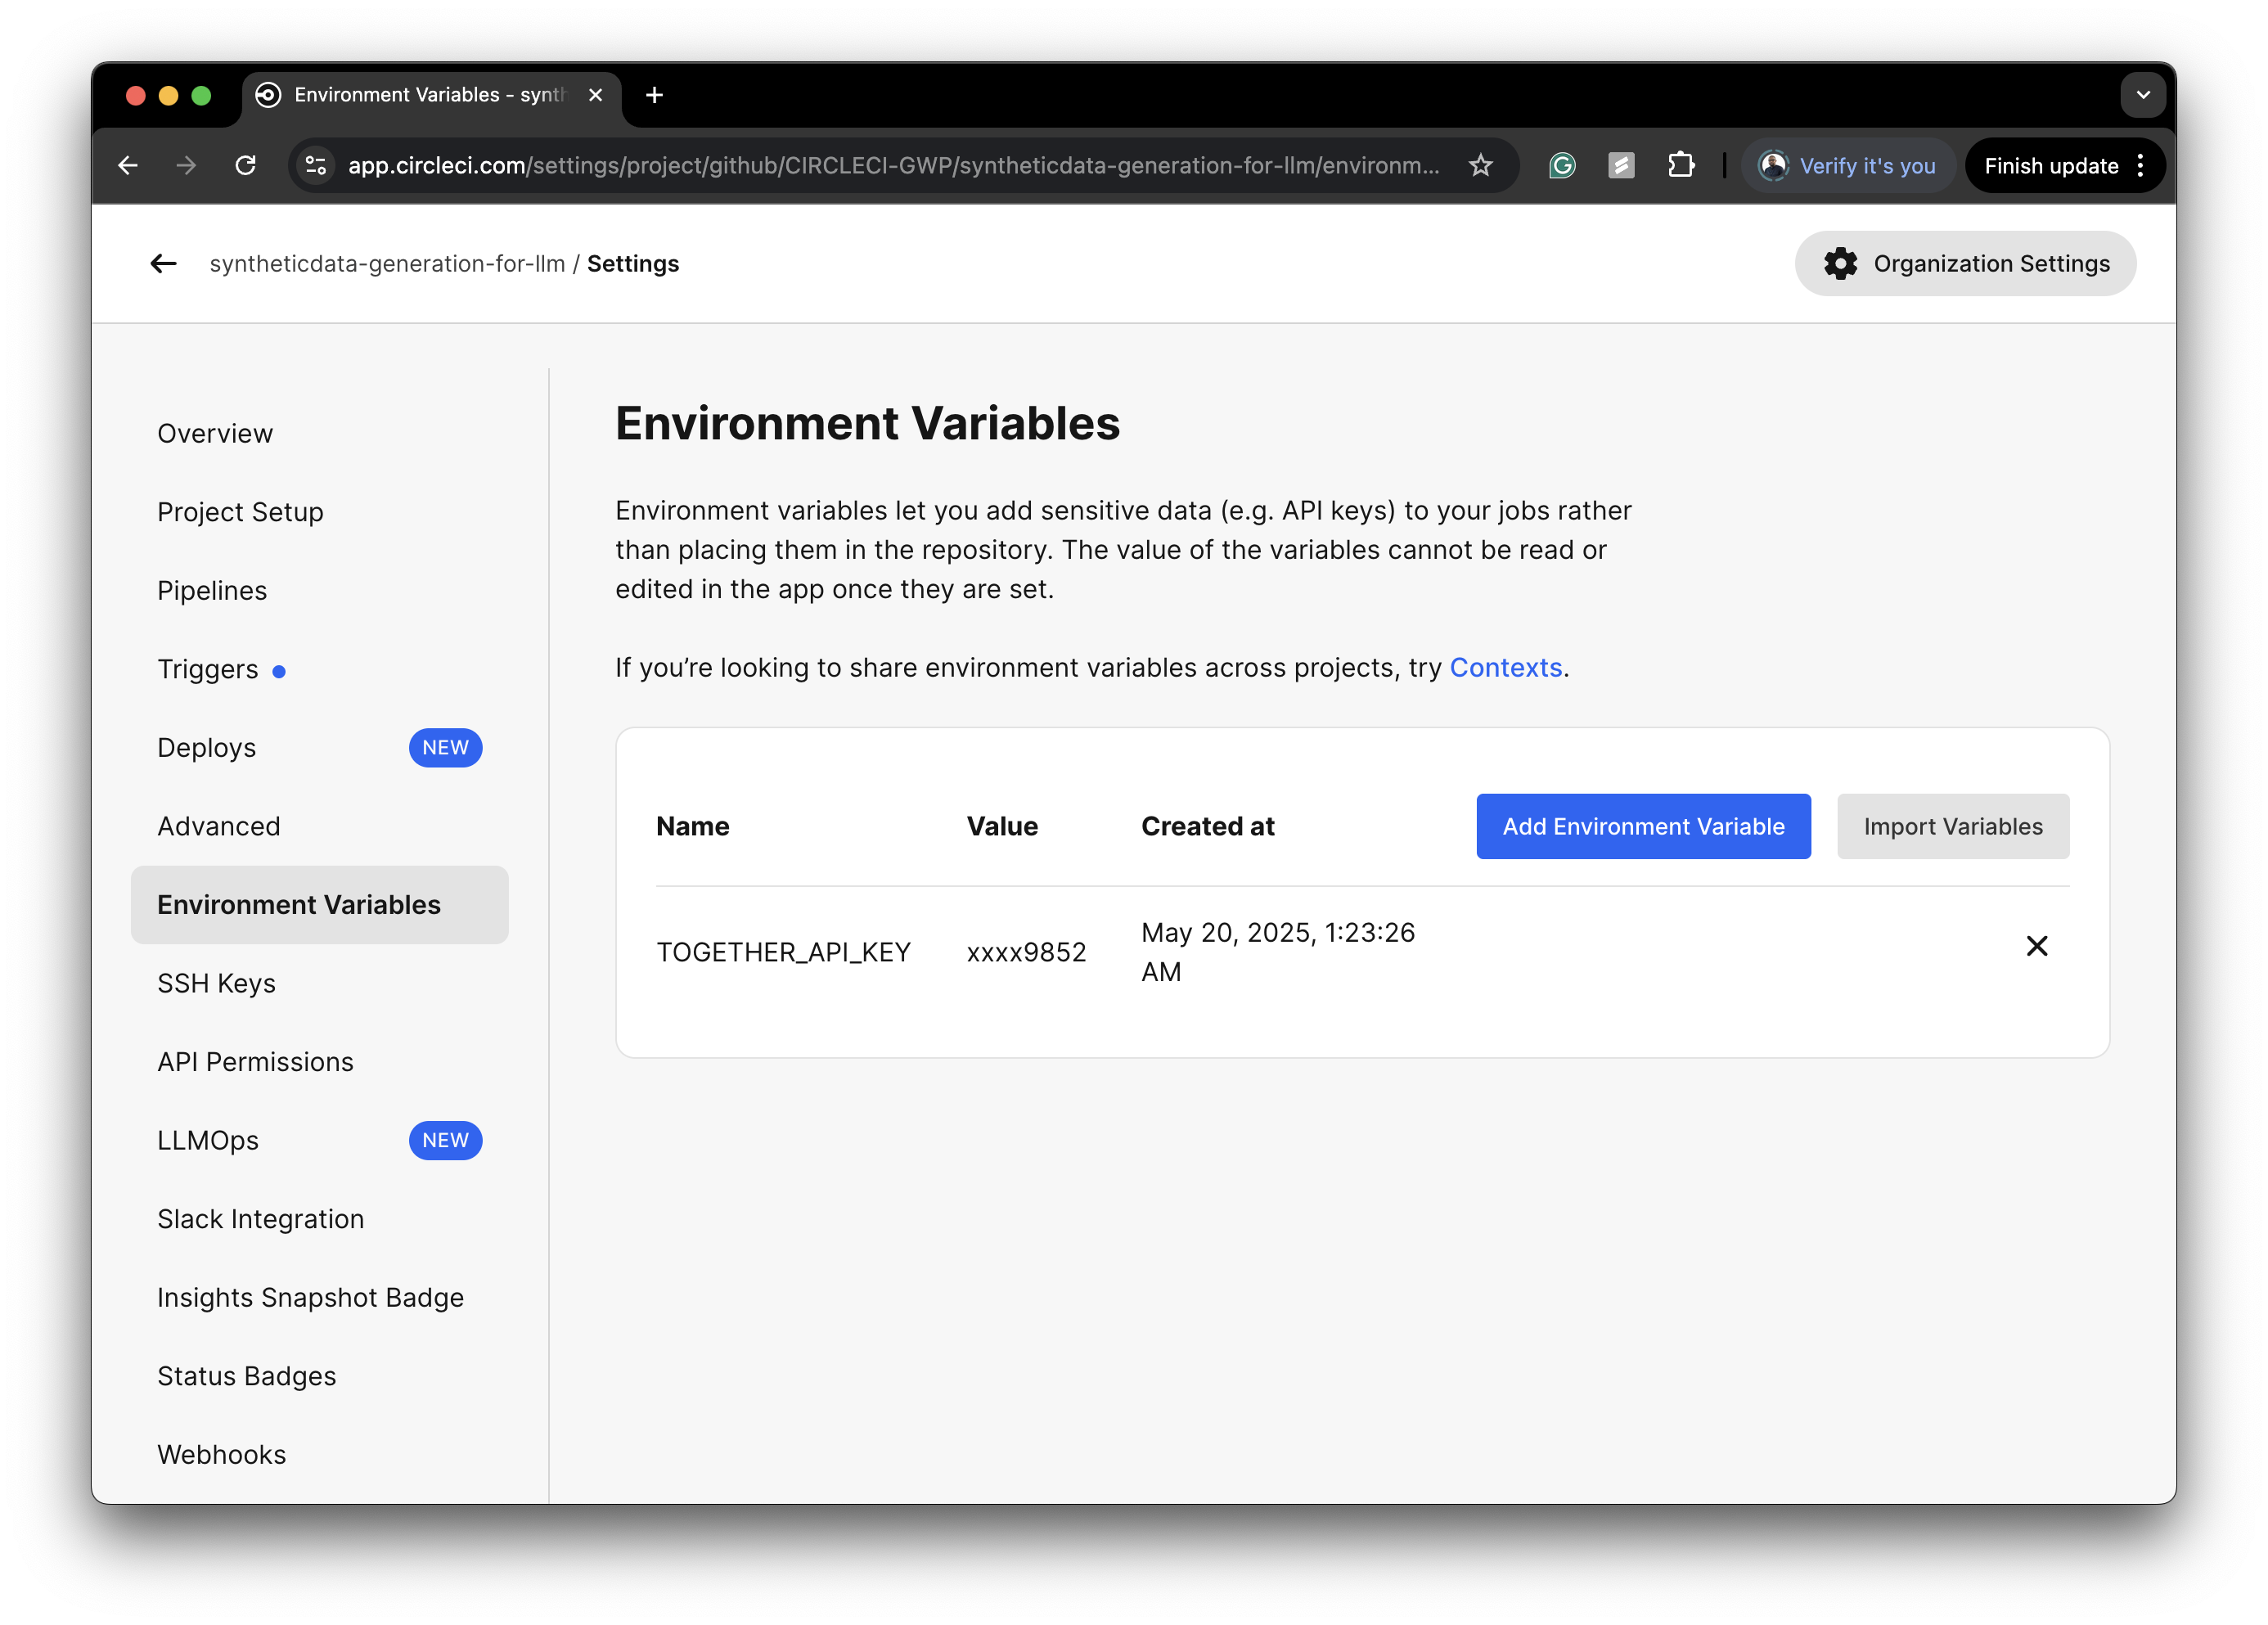Navigate to SSH Keys in the sidebar
This screenshot has width=2268, height=1625.
216,983
